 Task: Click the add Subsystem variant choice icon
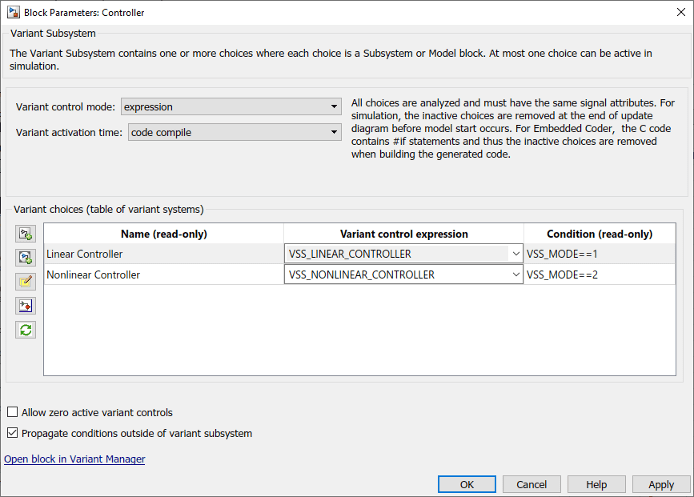[x=25, y=234]
